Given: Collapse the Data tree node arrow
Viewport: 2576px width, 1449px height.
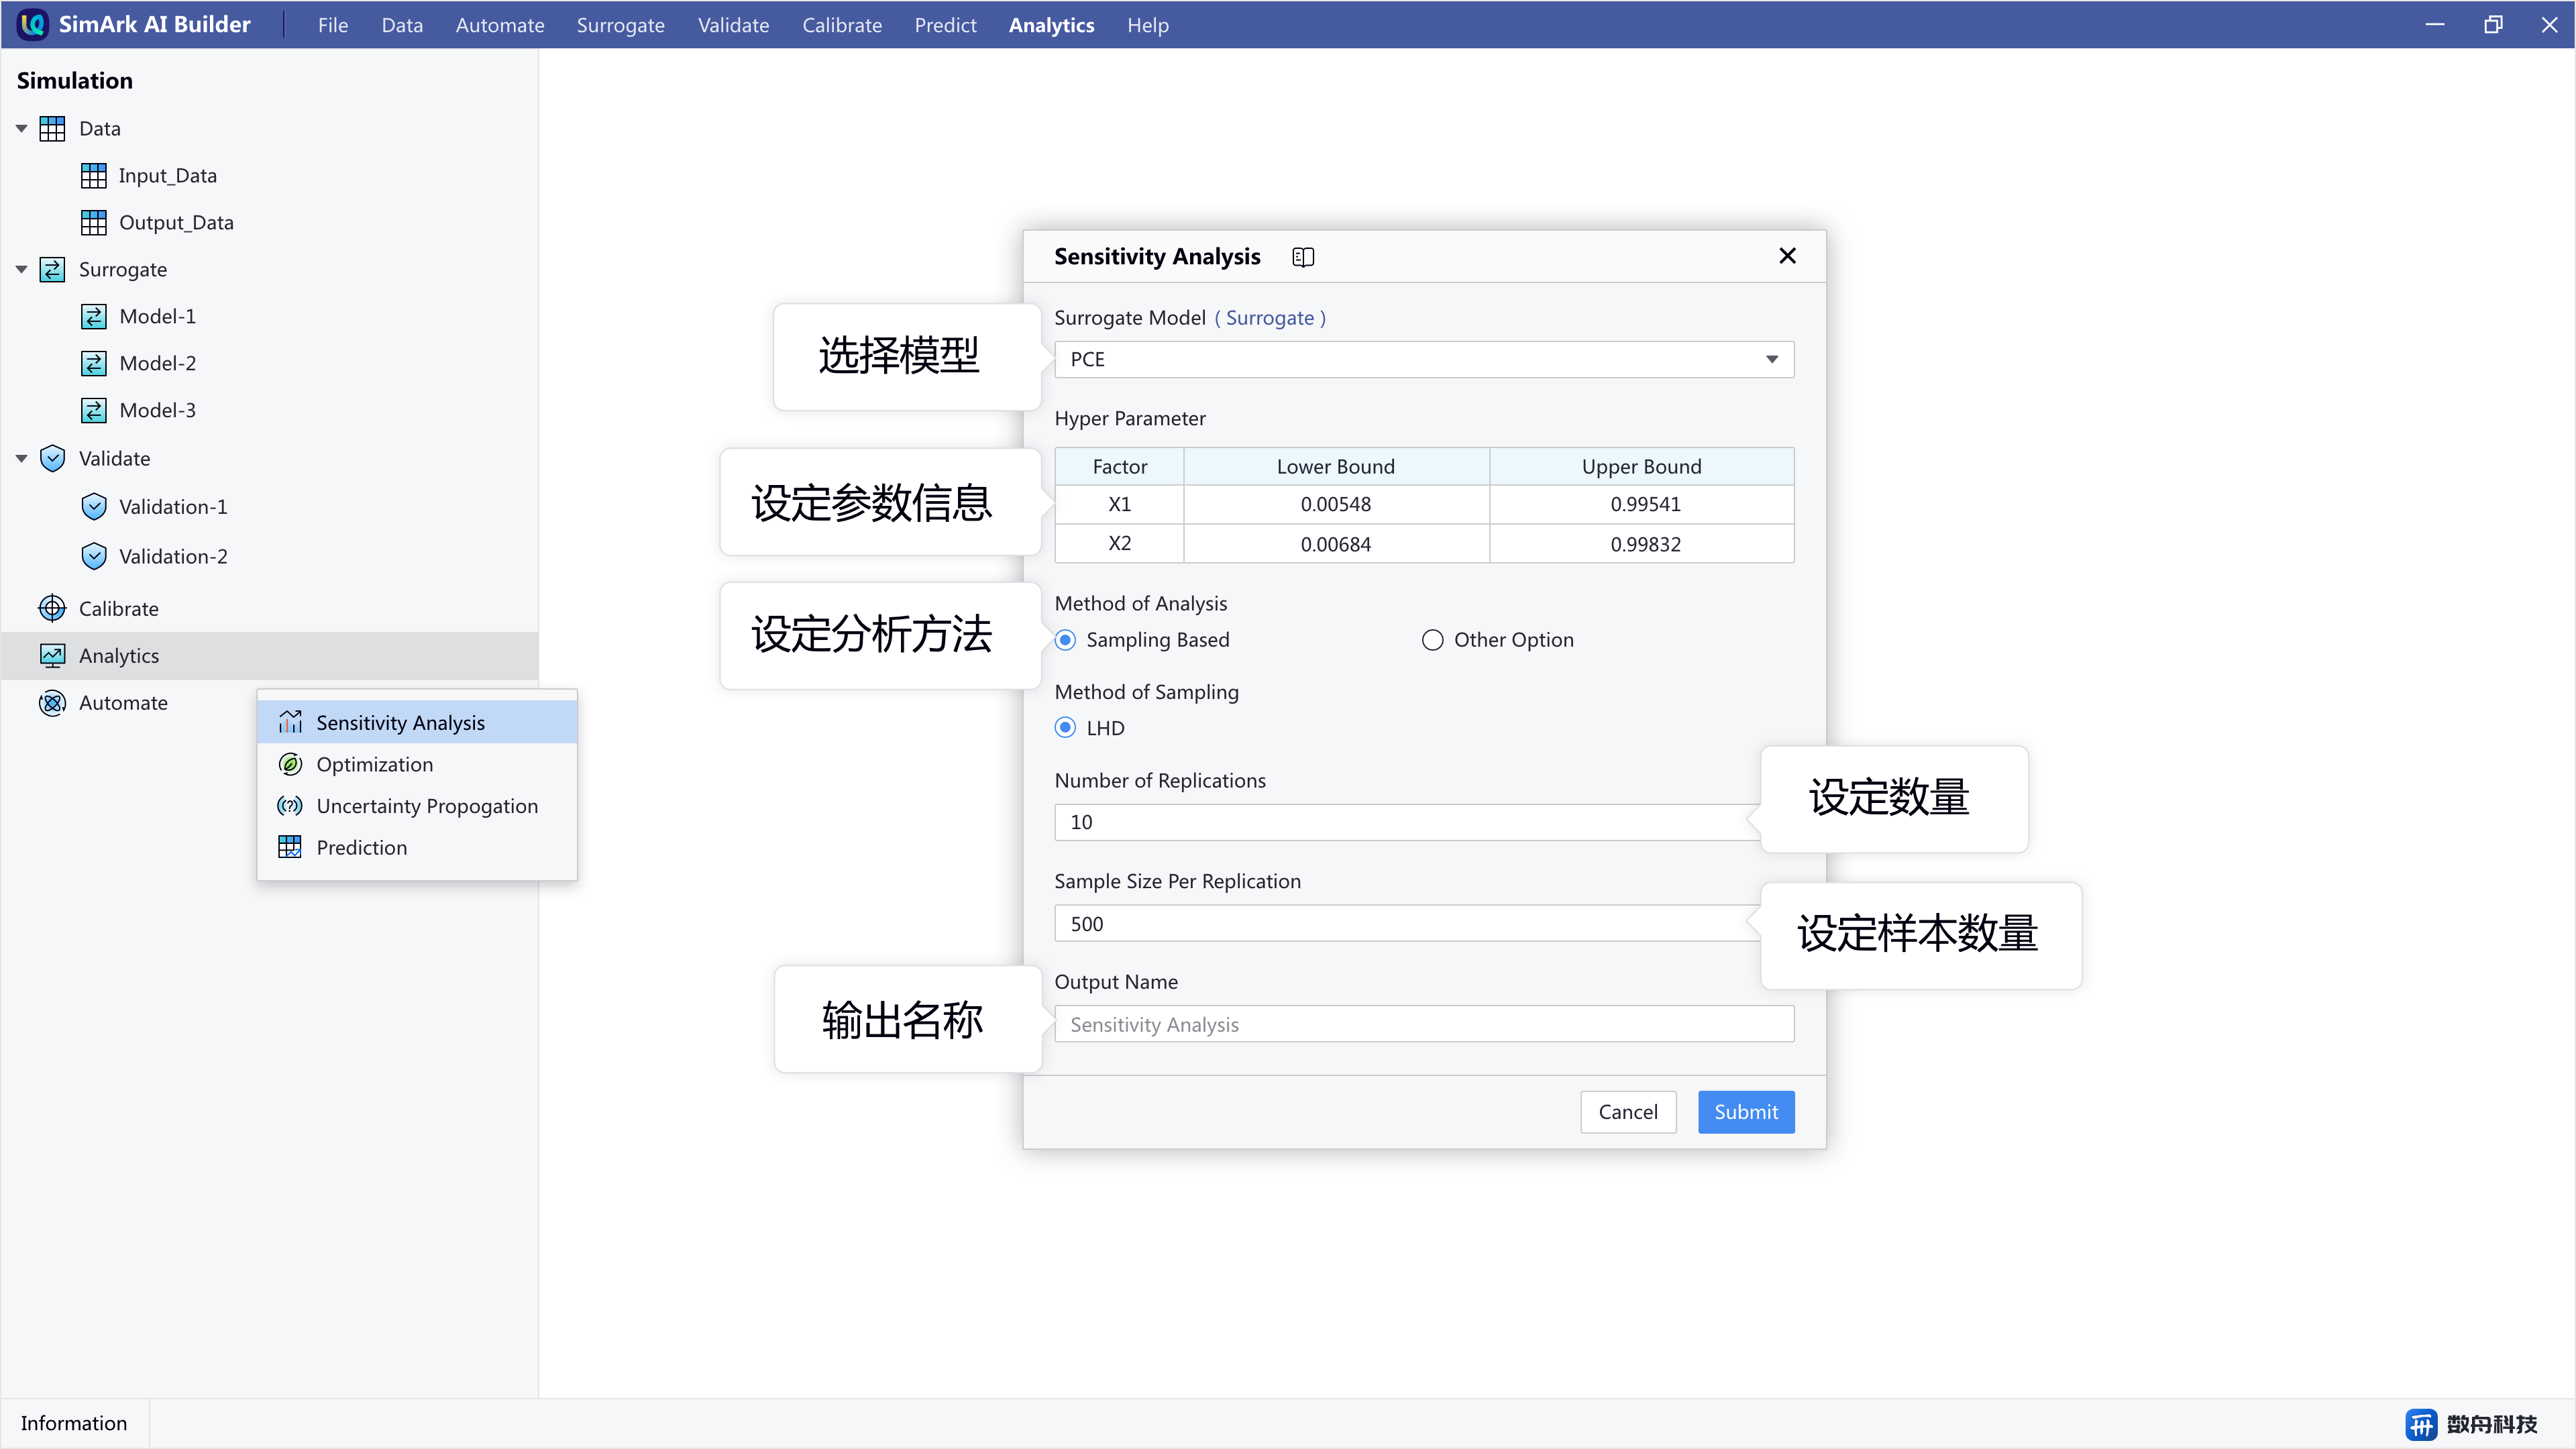Looking at the screenshot, I should point(21,128).
